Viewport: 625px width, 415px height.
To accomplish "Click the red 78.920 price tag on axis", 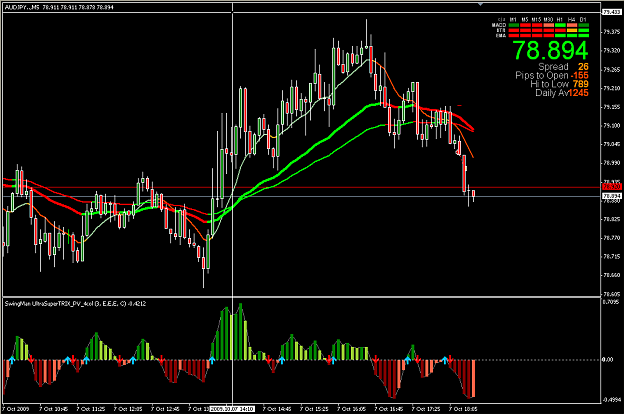I will click(612, 187).
